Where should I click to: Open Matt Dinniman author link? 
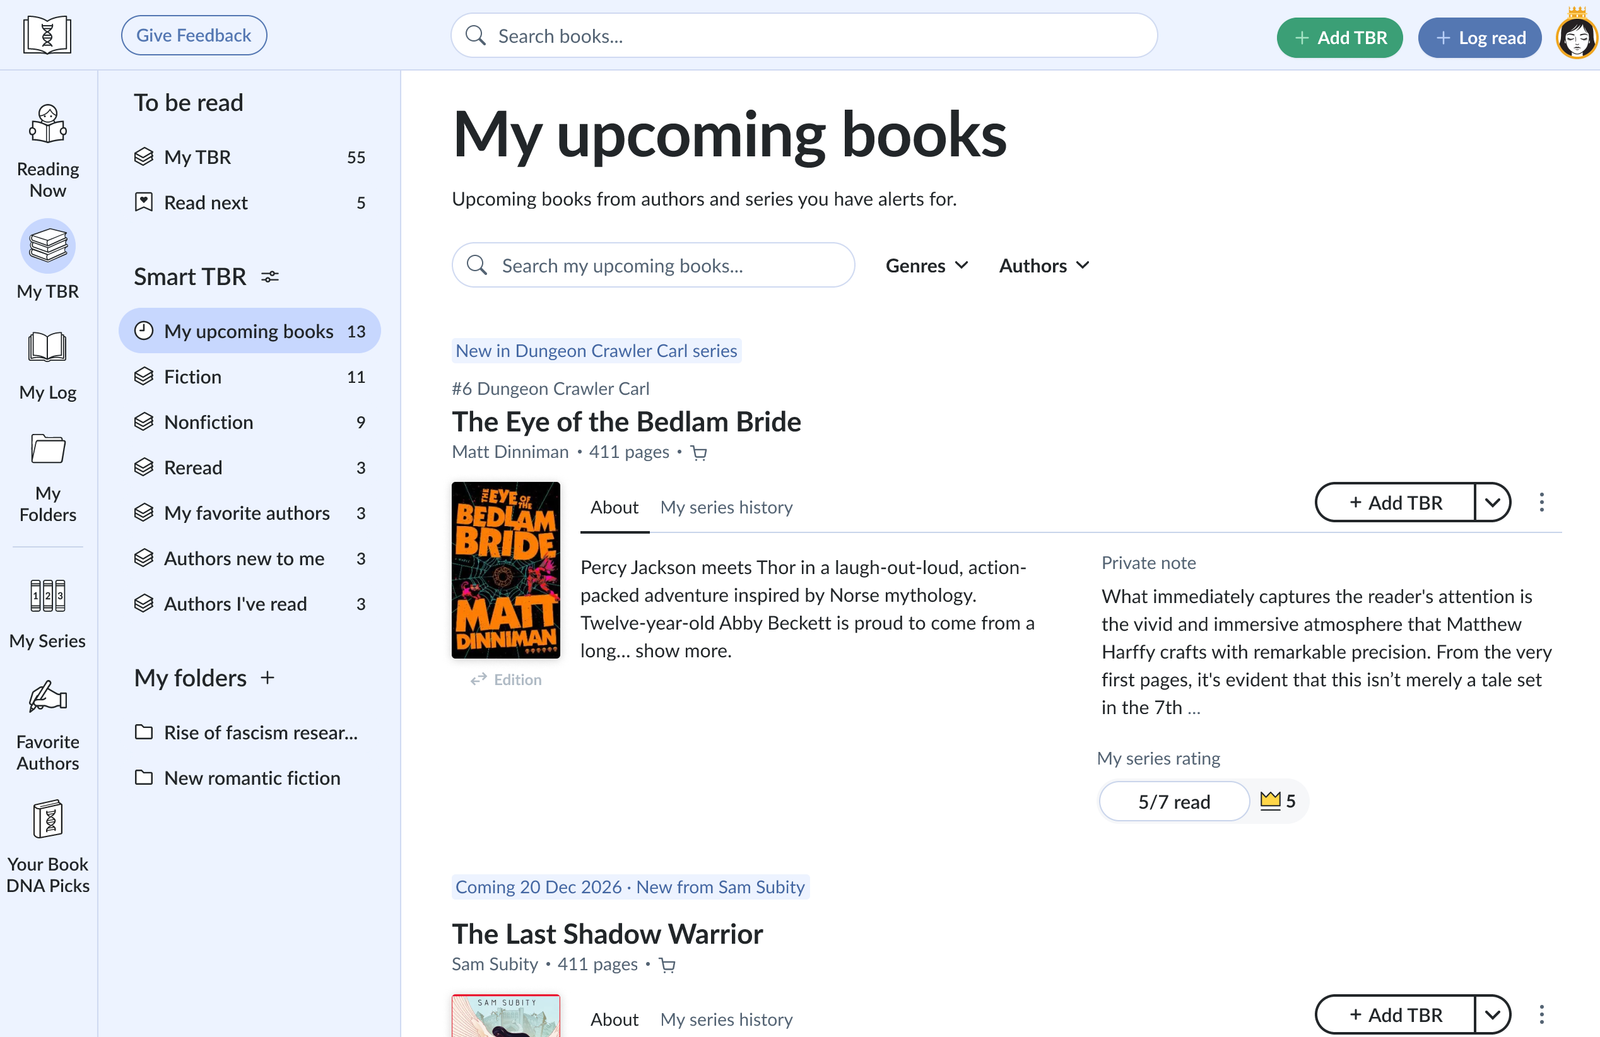coord(510,452)
